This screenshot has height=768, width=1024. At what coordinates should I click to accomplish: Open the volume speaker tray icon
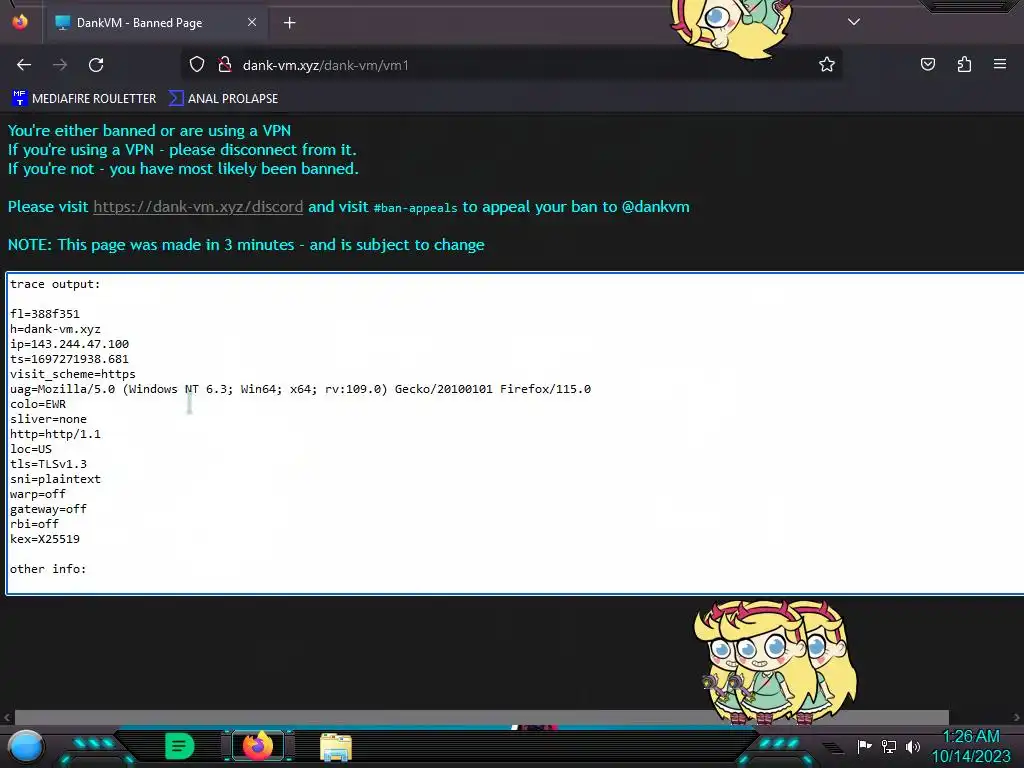point(912,746)
